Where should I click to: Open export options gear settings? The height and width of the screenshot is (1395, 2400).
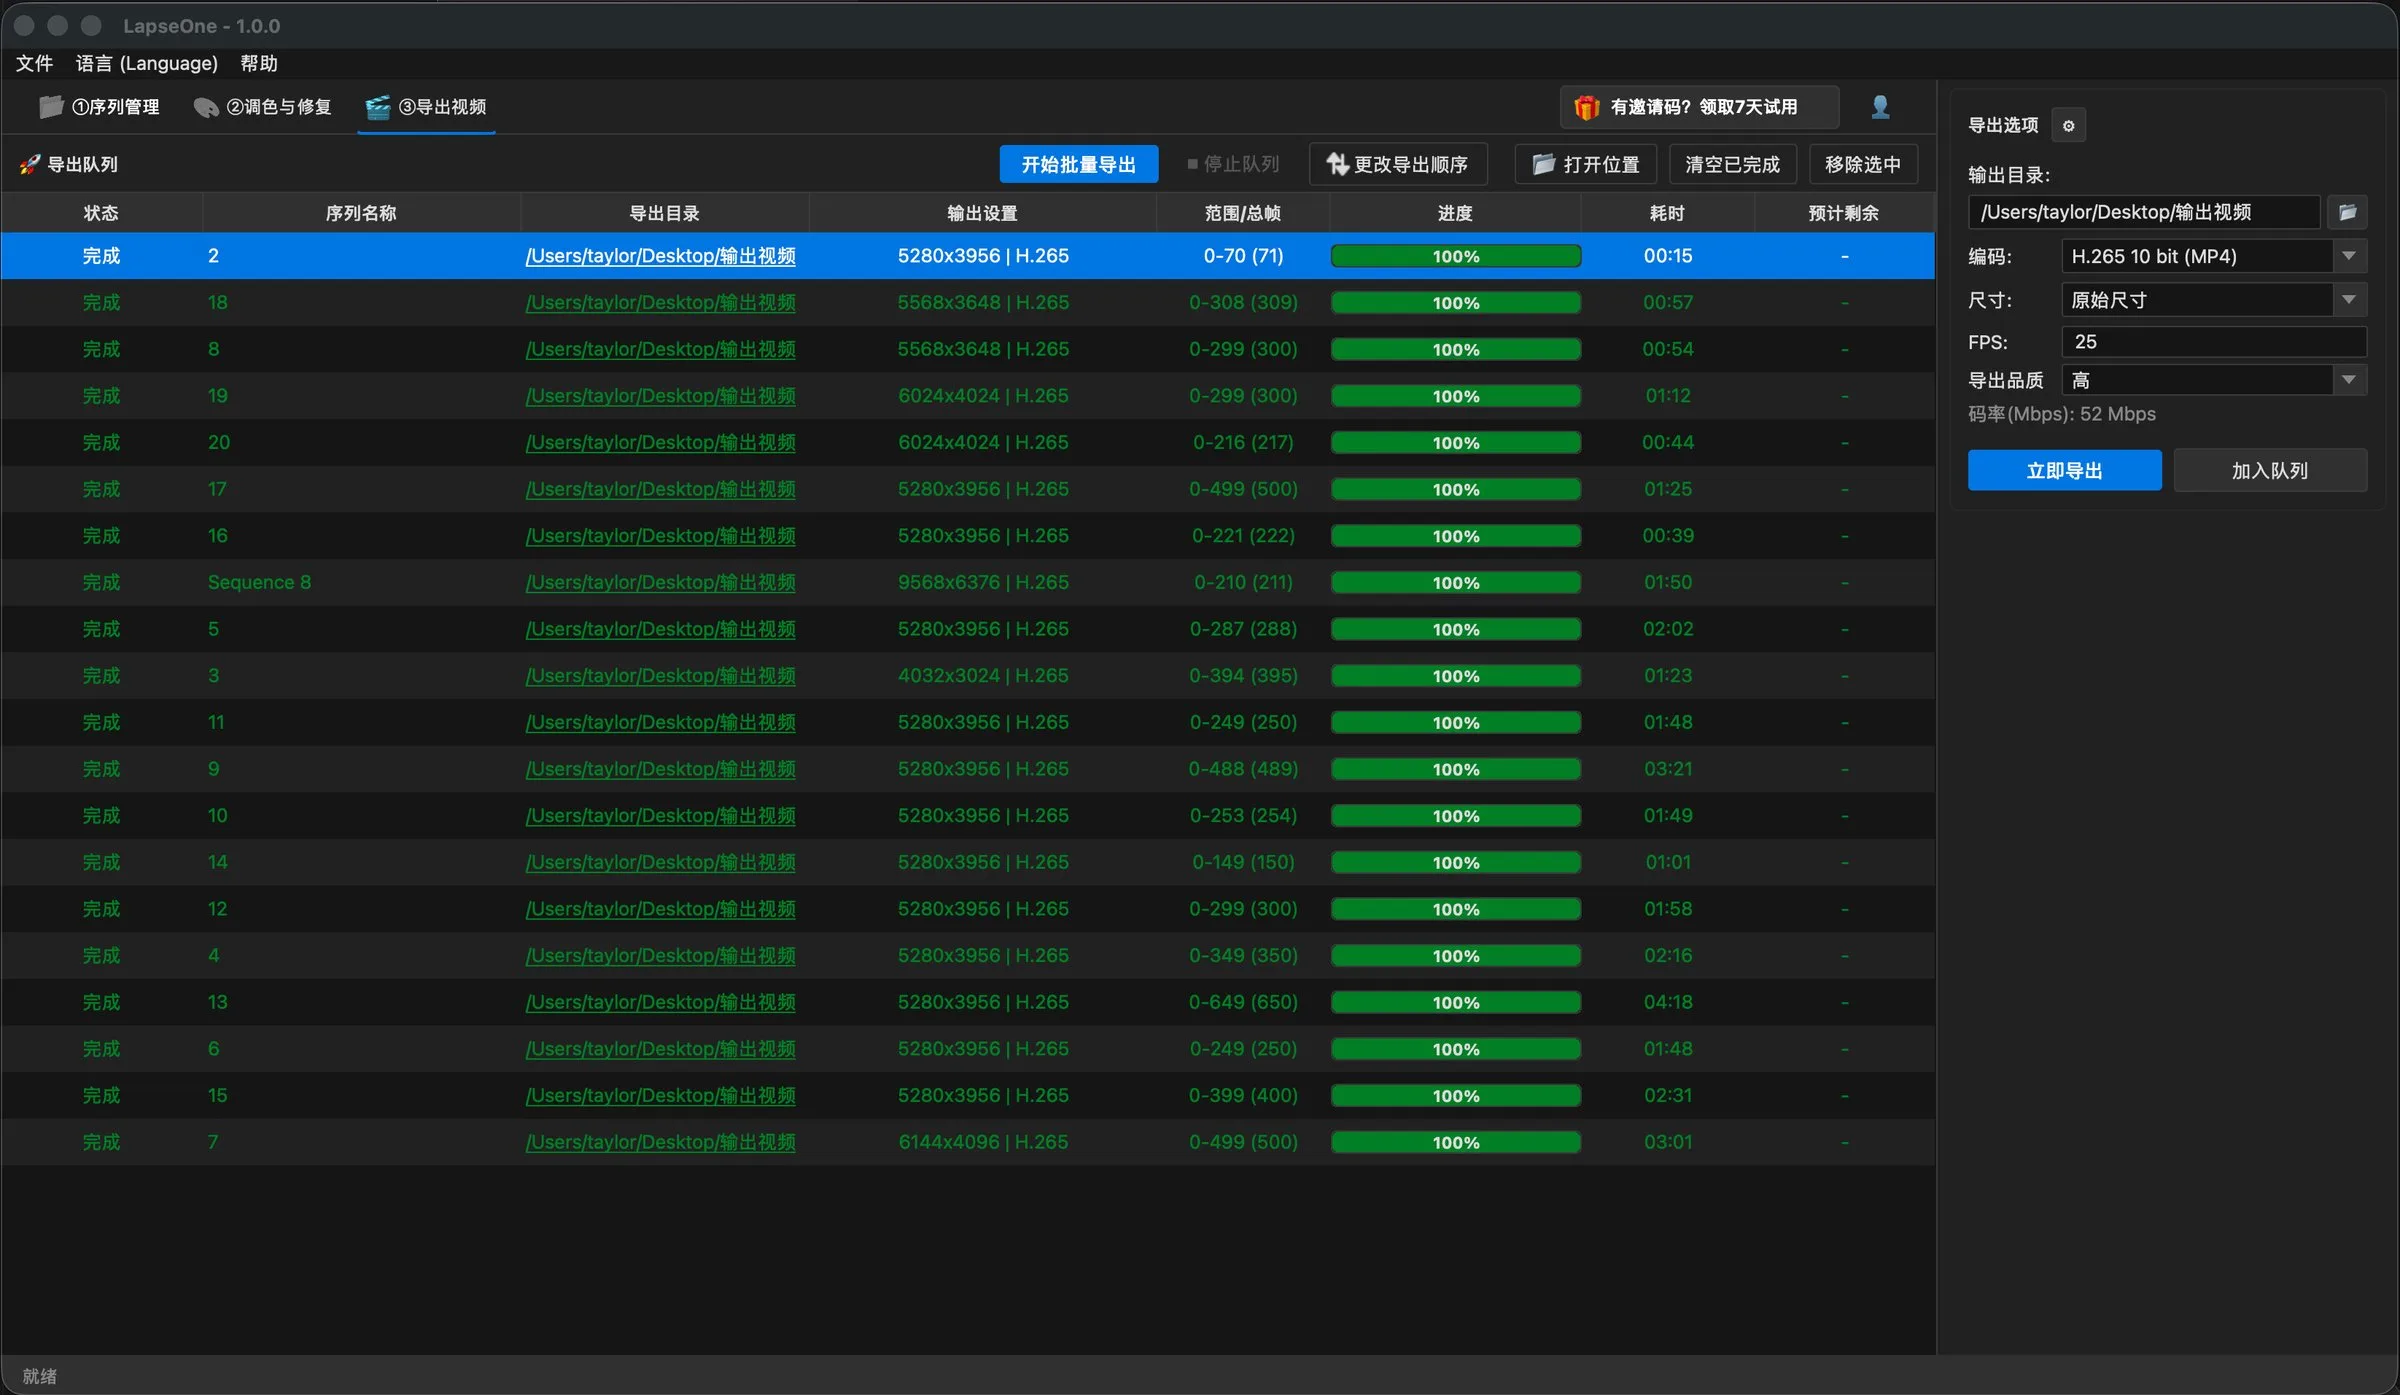[2068, 126]
